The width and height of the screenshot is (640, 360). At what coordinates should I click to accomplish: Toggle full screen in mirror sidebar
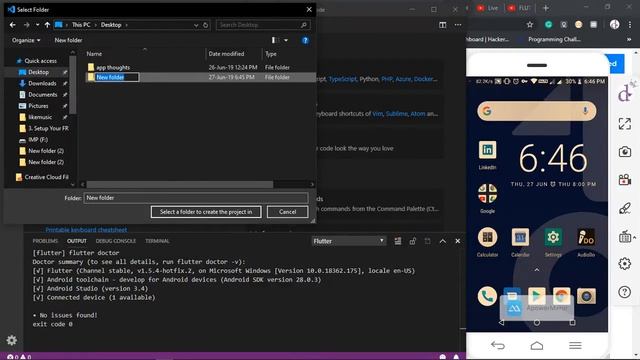coord(624,124)
